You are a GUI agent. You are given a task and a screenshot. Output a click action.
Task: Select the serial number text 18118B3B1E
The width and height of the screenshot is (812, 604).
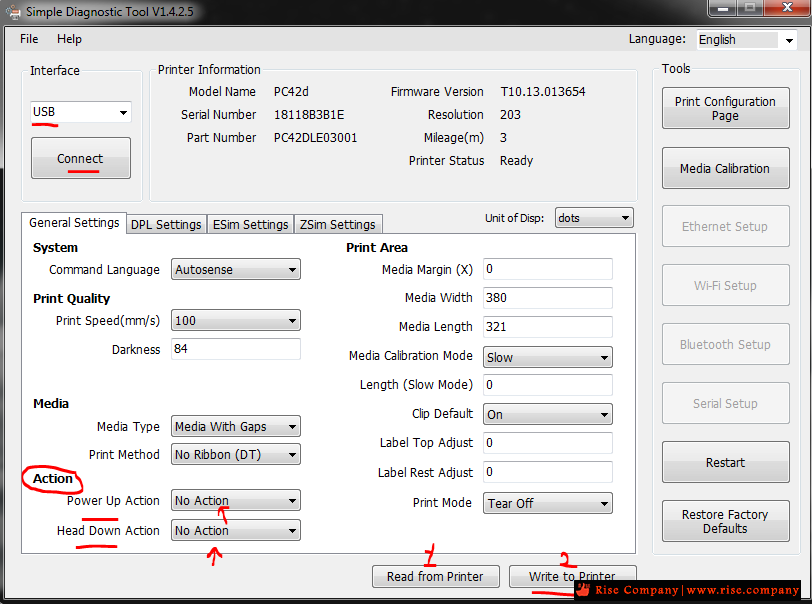309,114
